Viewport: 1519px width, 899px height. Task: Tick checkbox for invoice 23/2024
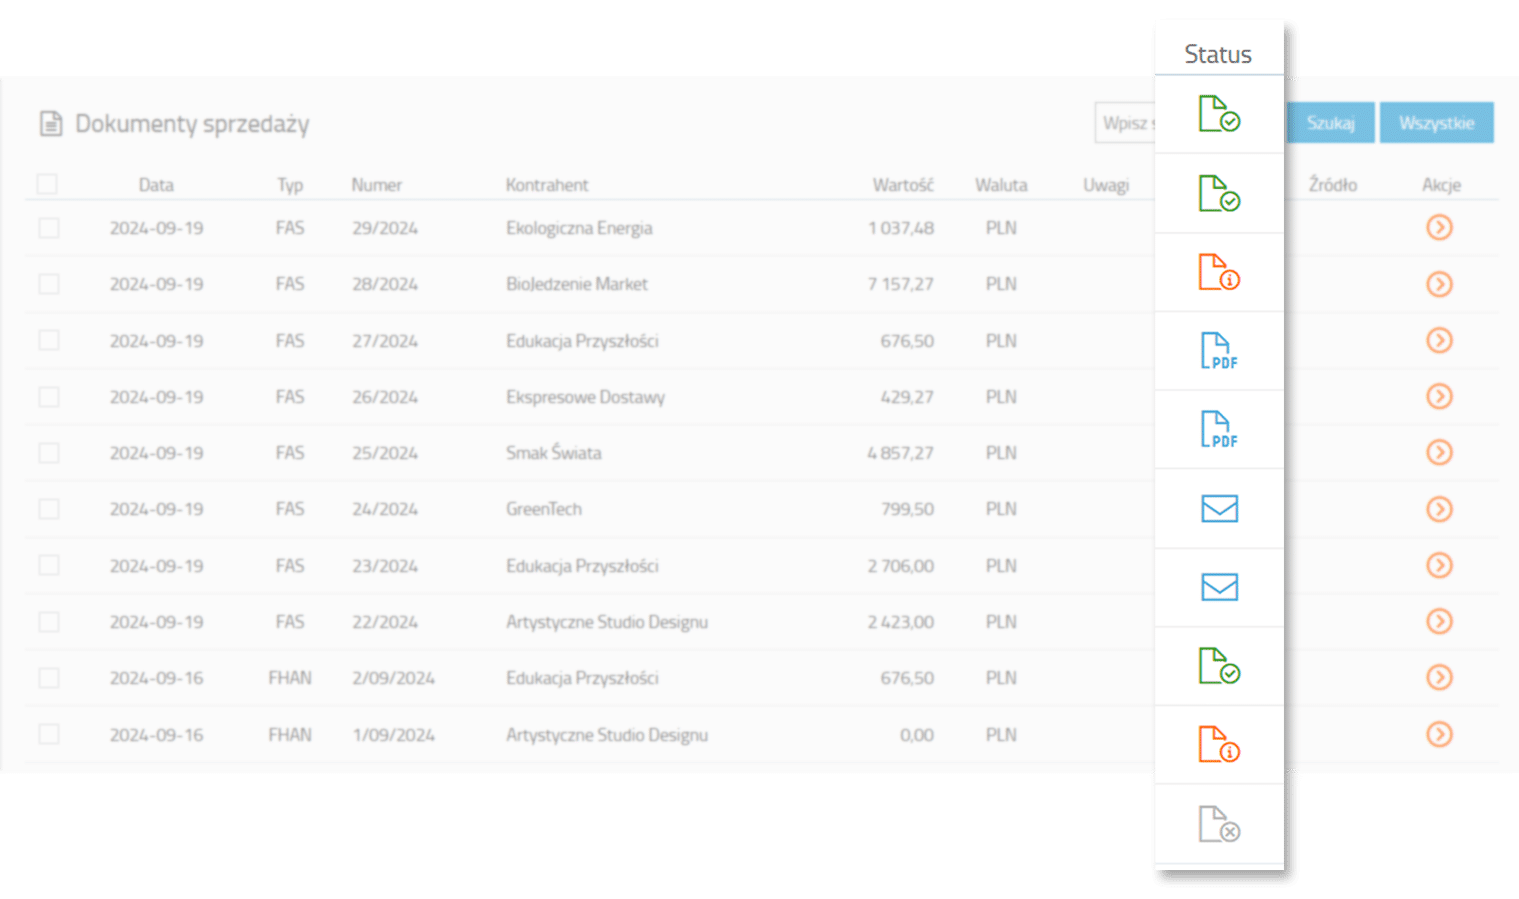[x=48, y=565]
